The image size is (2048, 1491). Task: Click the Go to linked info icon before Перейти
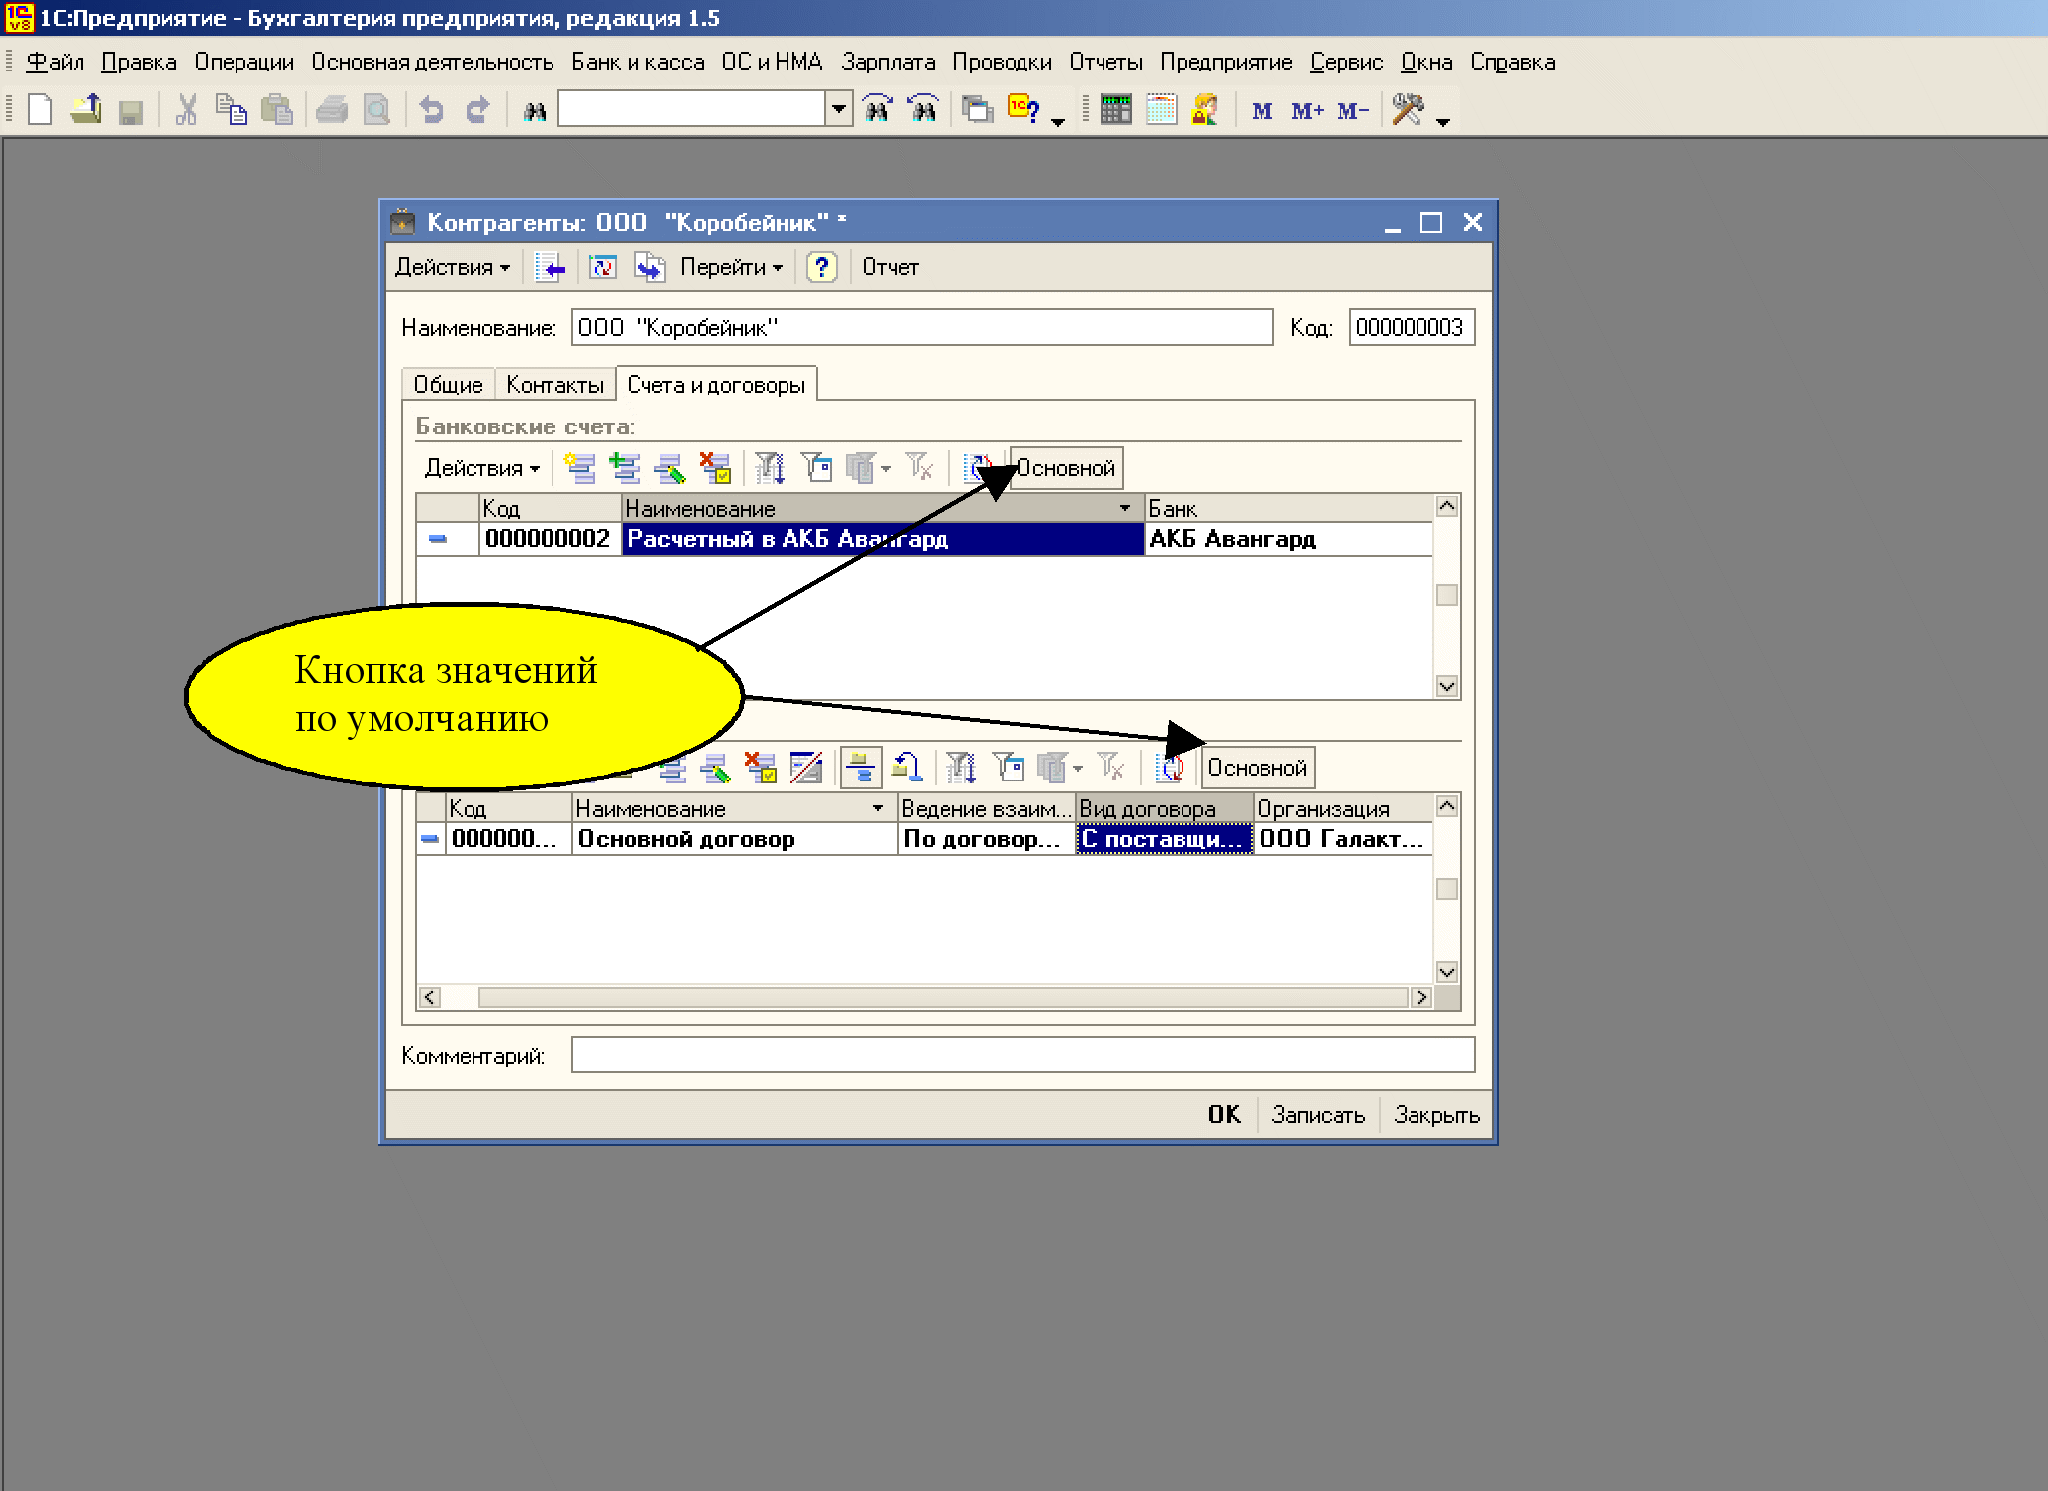coord(649,267)
